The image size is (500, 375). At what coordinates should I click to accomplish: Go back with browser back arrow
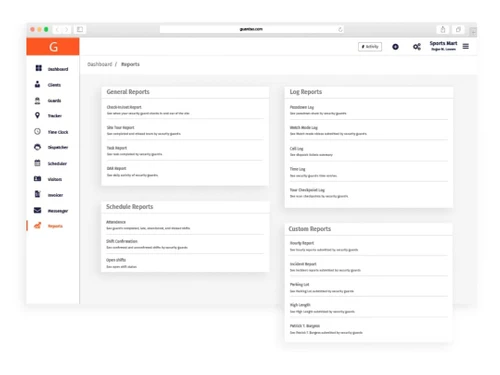pos(57,29)
